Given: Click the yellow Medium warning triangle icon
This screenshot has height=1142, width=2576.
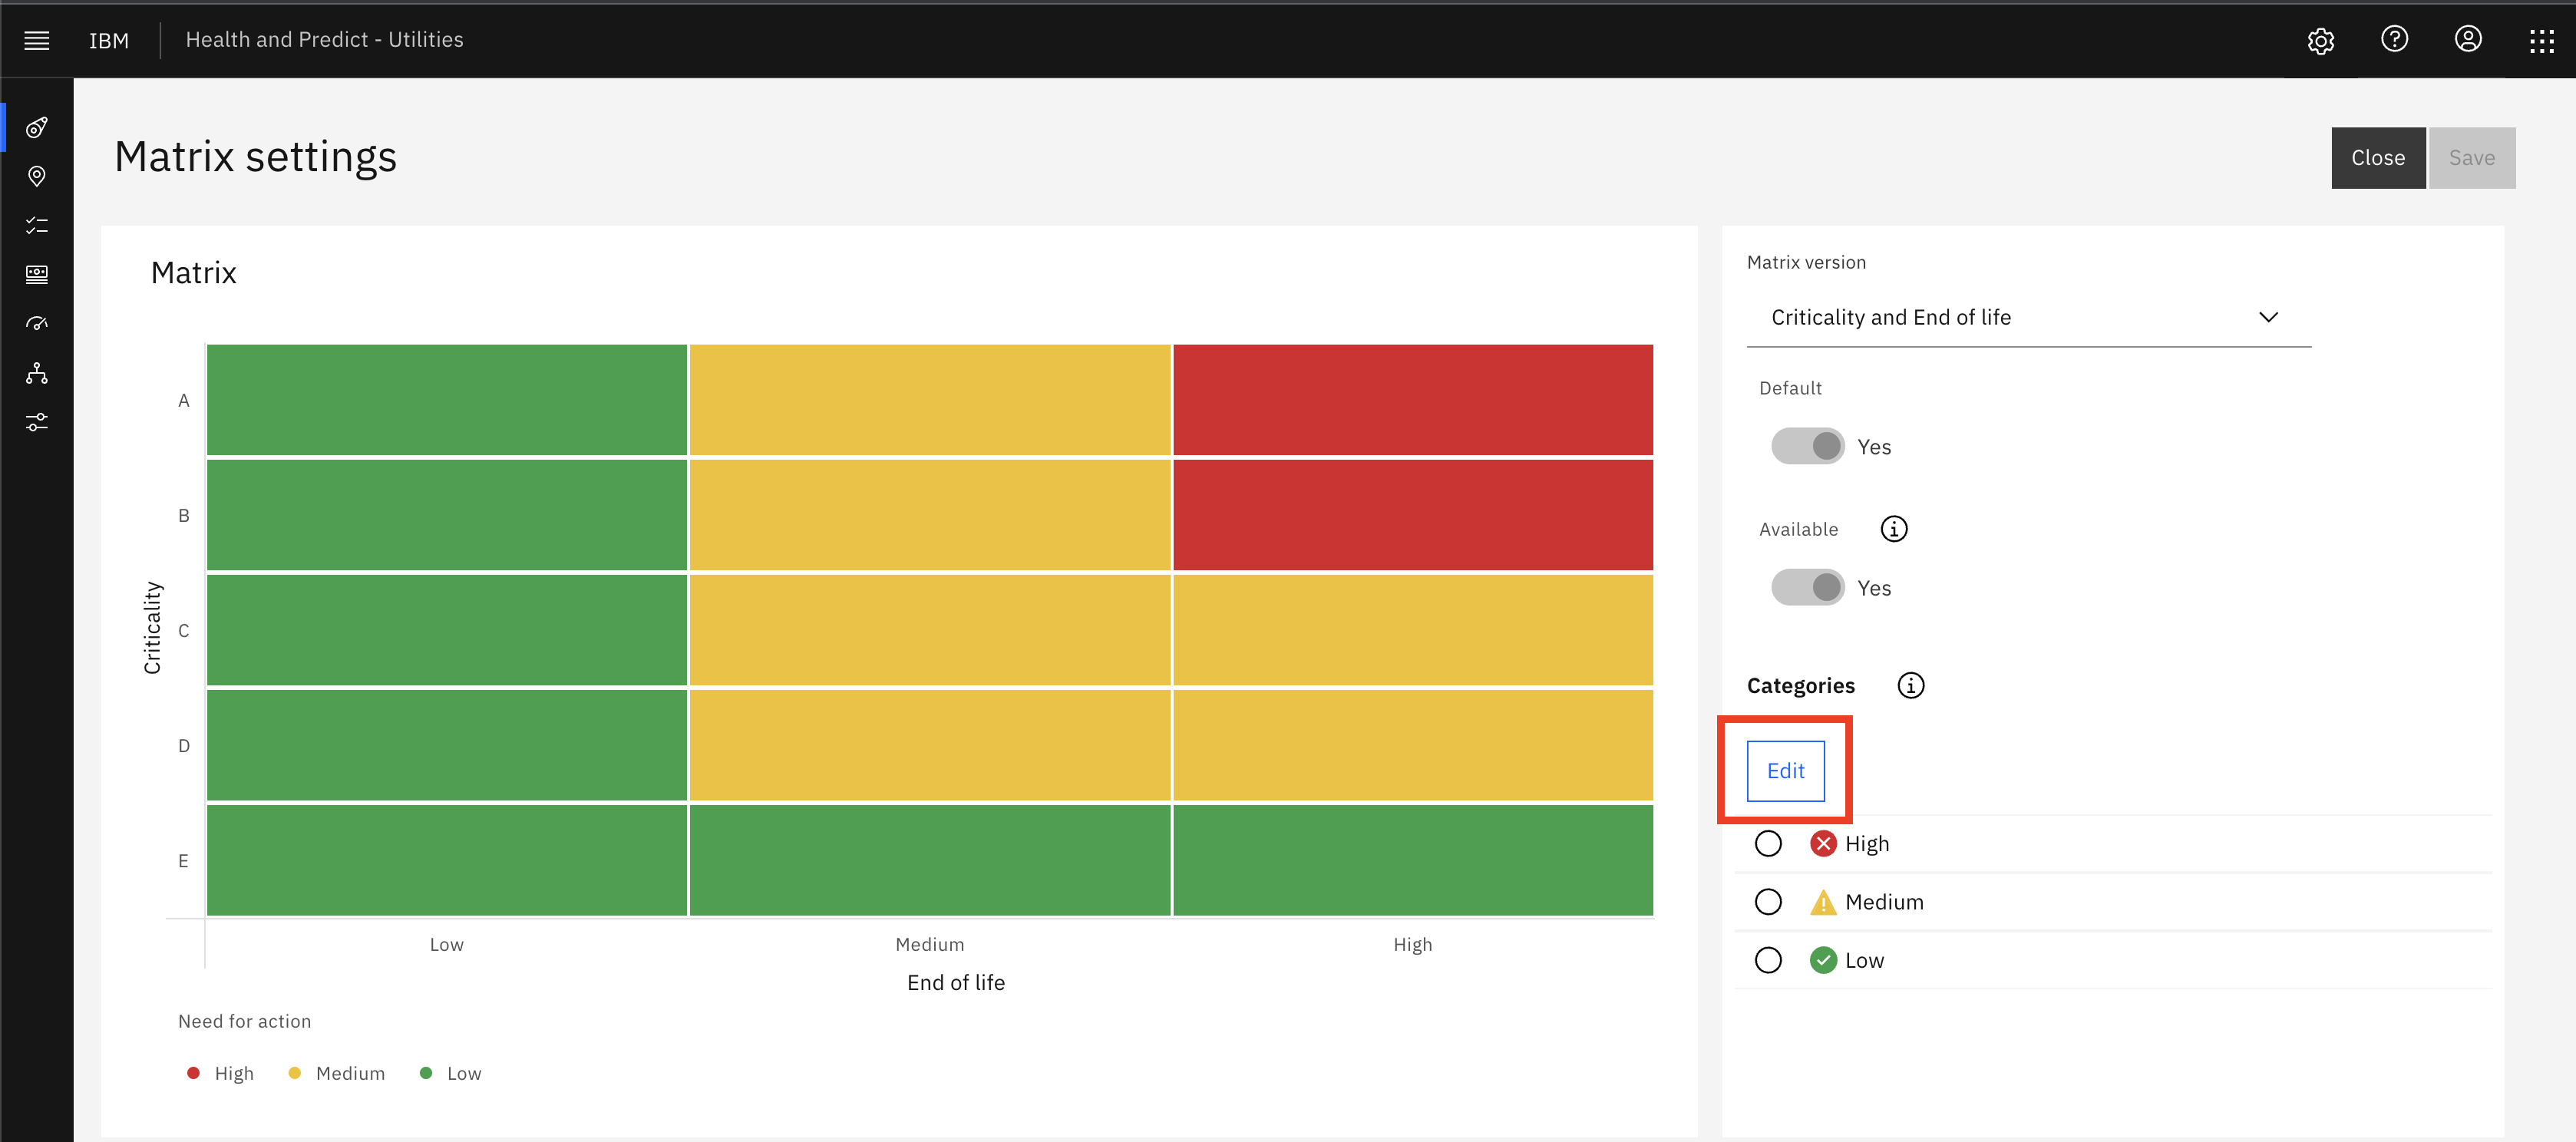Looking at the screenshot, I should [x=1823, y=902].
